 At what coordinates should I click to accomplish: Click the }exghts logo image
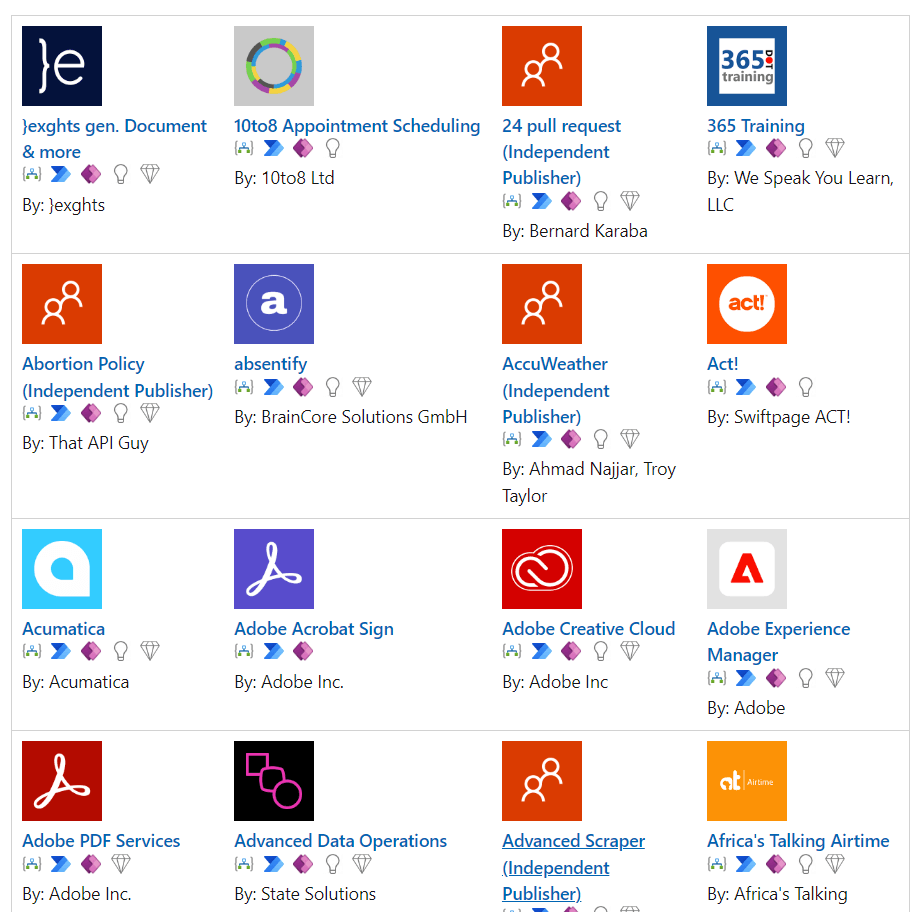(62, 66)
